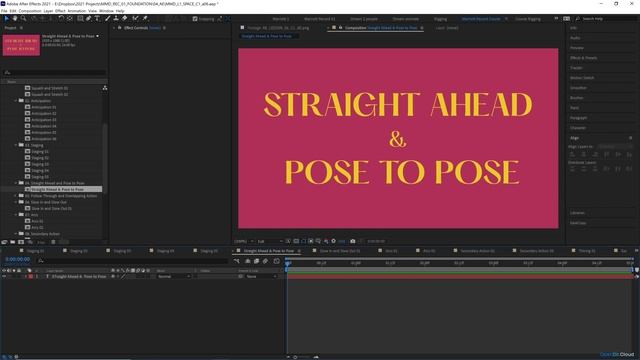Open viewer magnification ratio dropdown
The height and width of the screenshot is (360, 640).
click(x=244, y=241)
